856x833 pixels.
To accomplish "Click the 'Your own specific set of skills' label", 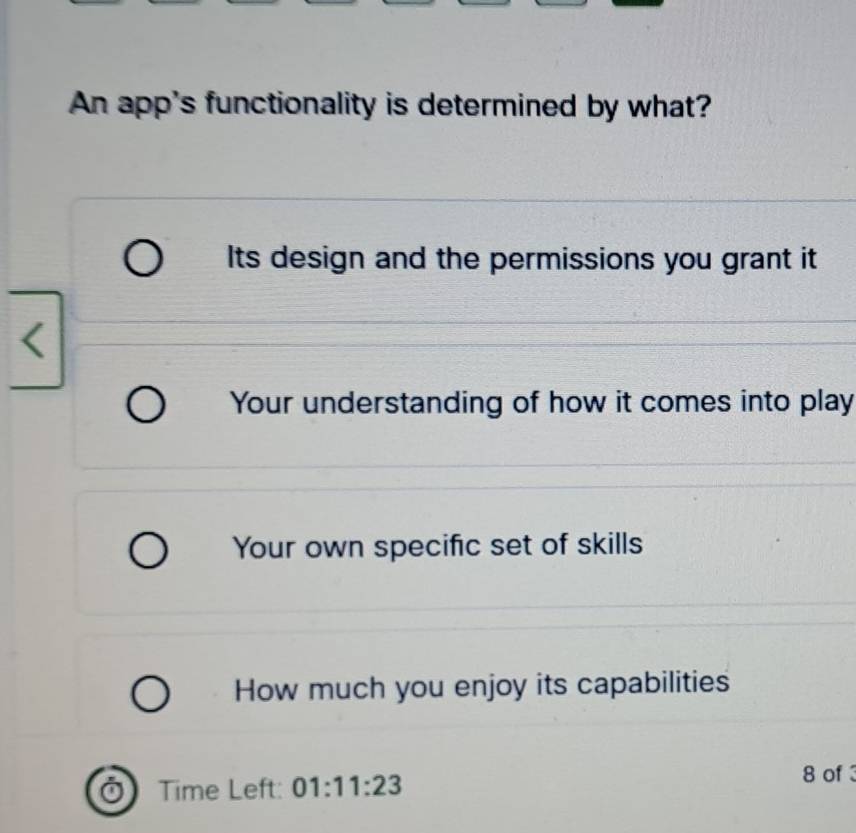I will [437, 547].
